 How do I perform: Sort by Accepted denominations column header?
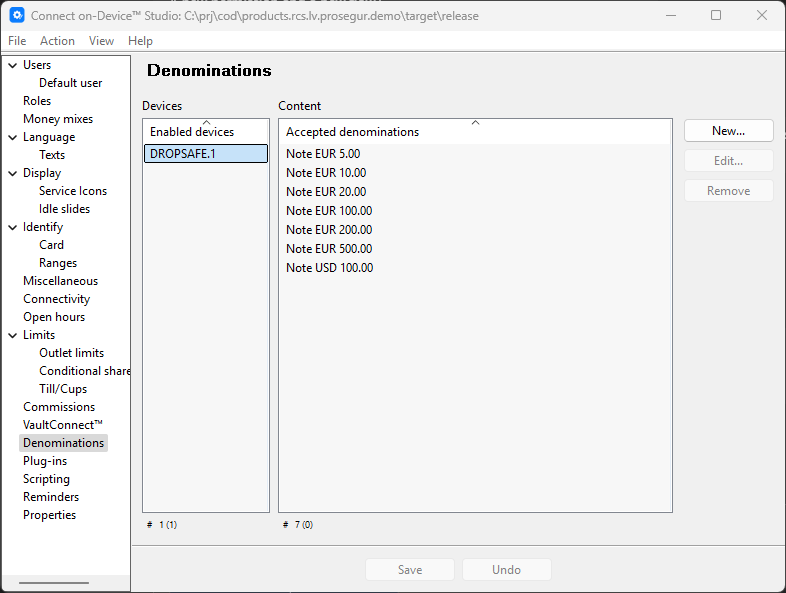[x=474, y=132]
